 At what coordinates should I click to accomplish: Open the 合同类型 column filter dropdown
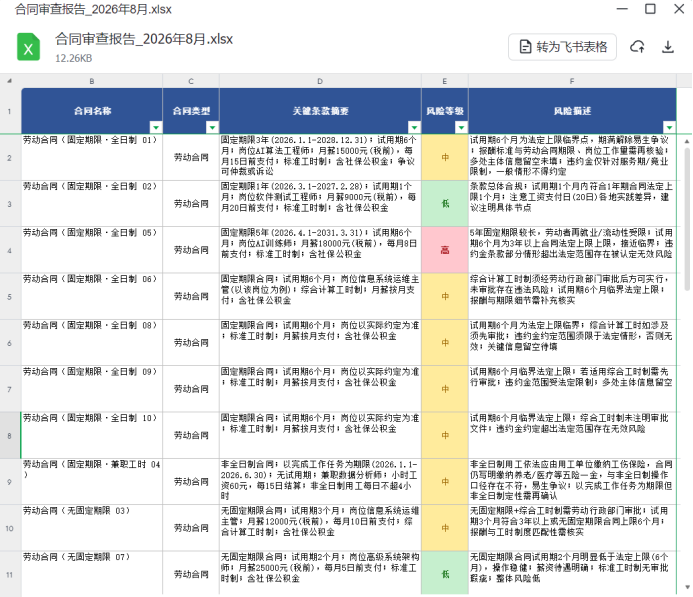click(213, 128)
